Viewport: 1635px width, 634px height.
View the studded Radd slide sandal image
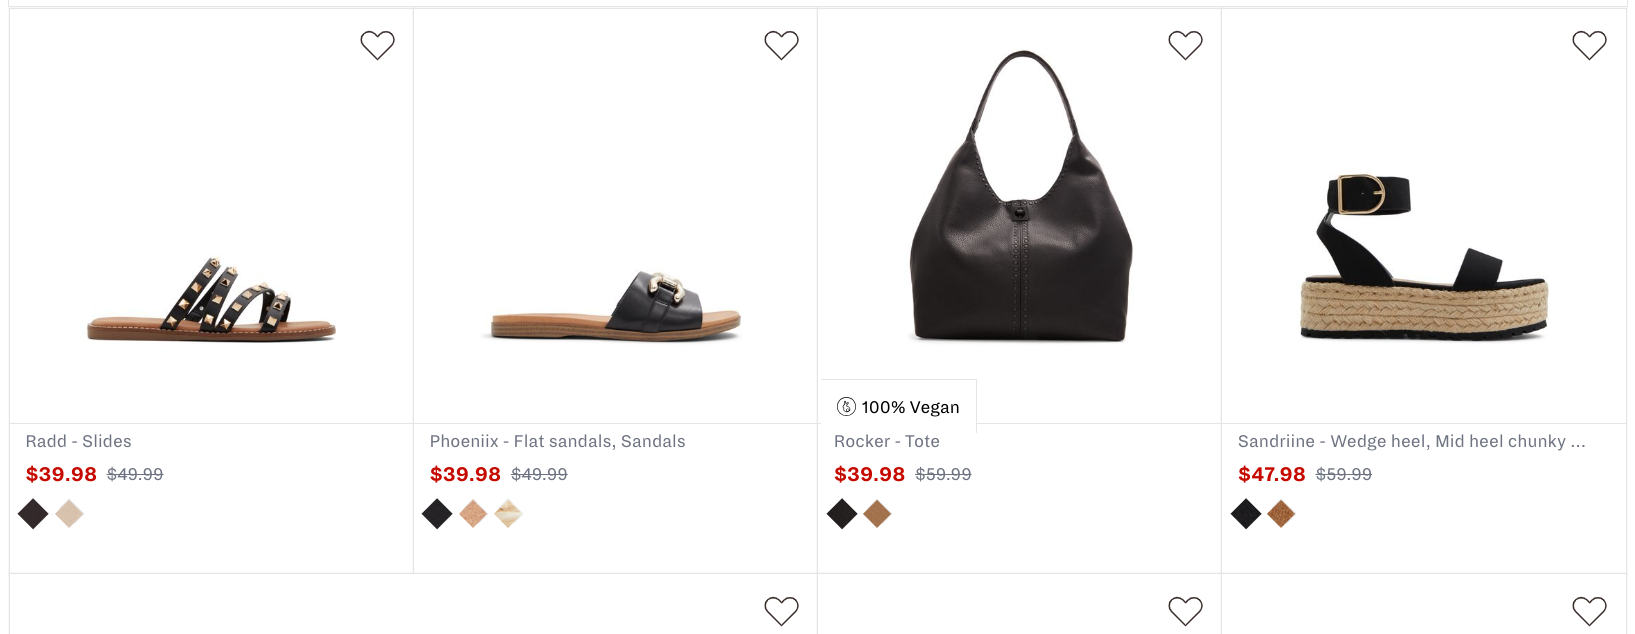click(211, 299)
